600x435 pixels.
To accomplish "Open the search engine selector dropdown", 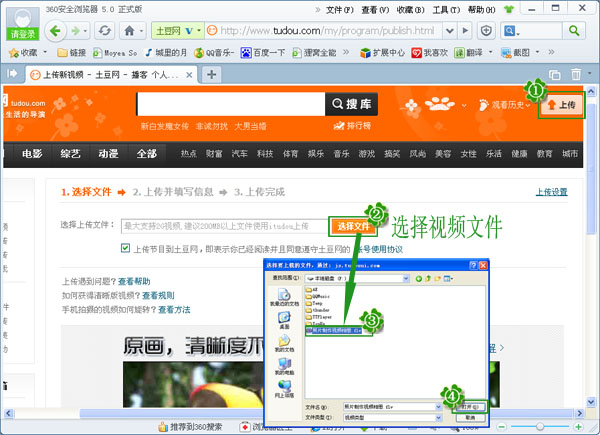I will pyautogui.click(x=512, y=31).
